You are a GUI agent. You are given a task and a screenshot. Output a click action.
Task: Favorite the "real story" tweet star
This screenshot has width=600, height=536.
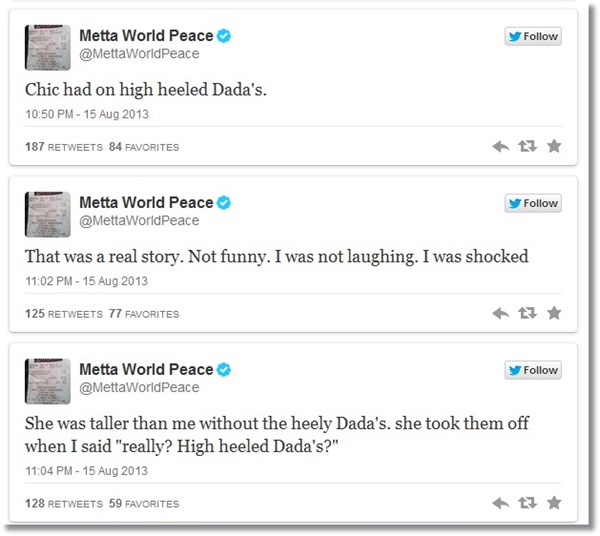[x=554, y=313]
